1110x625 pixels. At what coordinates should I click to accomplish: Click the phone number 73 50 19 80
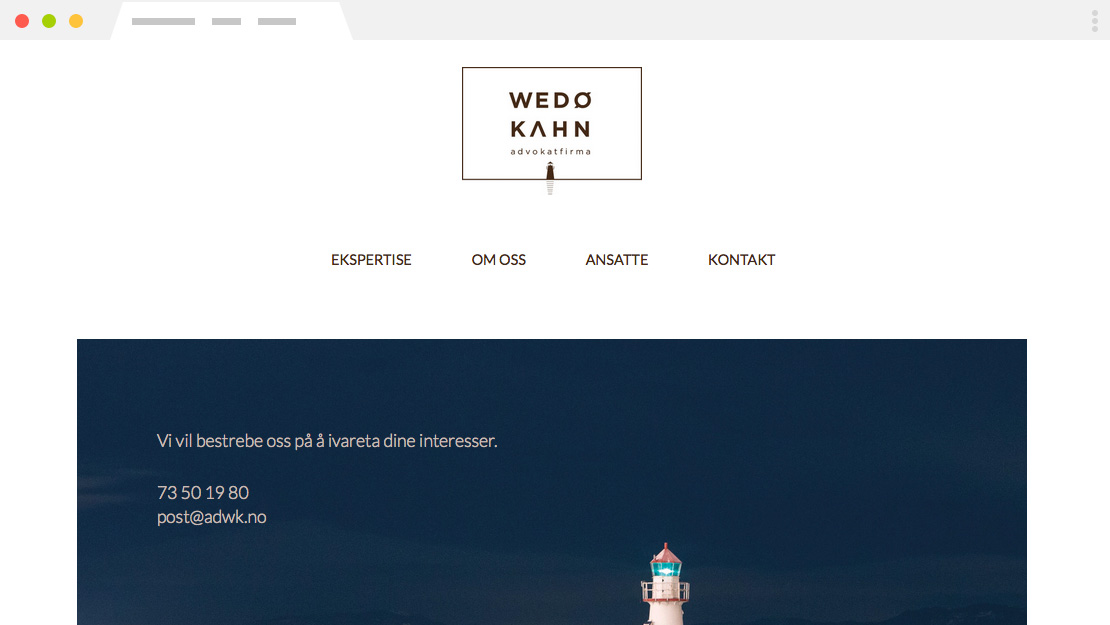point(202,492)
